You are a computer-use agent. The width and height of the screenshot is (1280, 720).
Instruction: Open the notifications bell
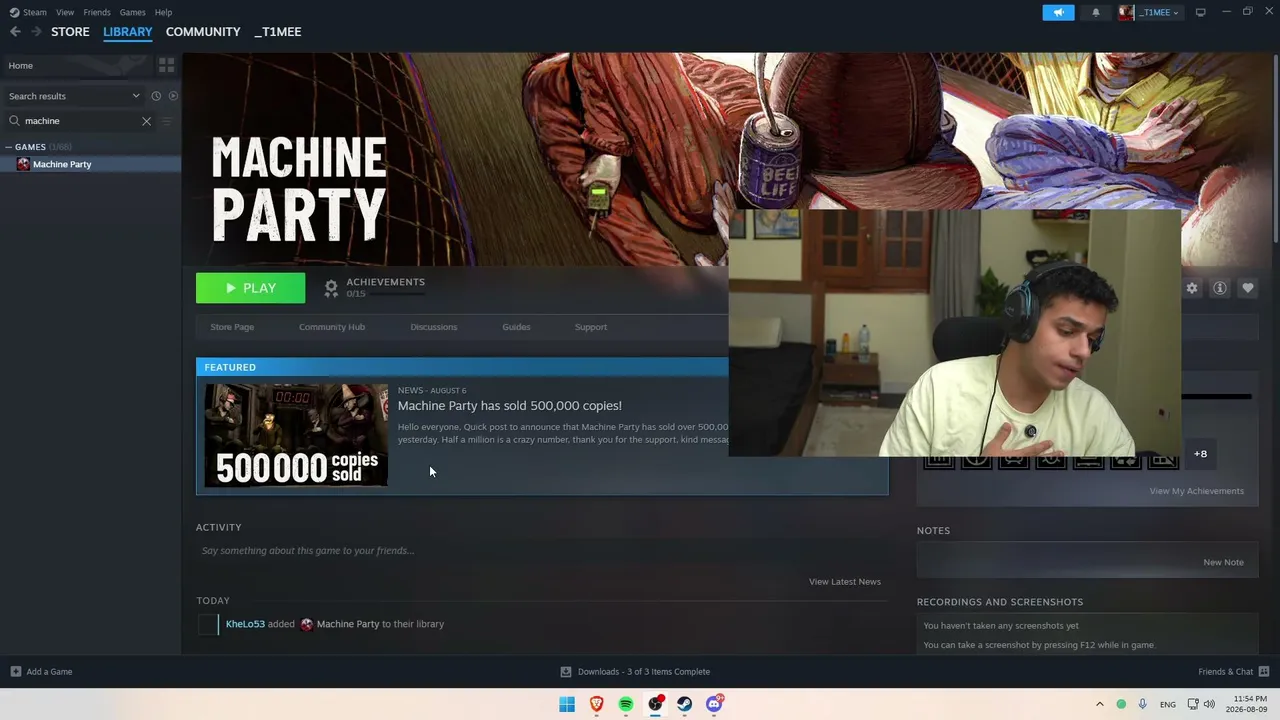(1096, 12)
